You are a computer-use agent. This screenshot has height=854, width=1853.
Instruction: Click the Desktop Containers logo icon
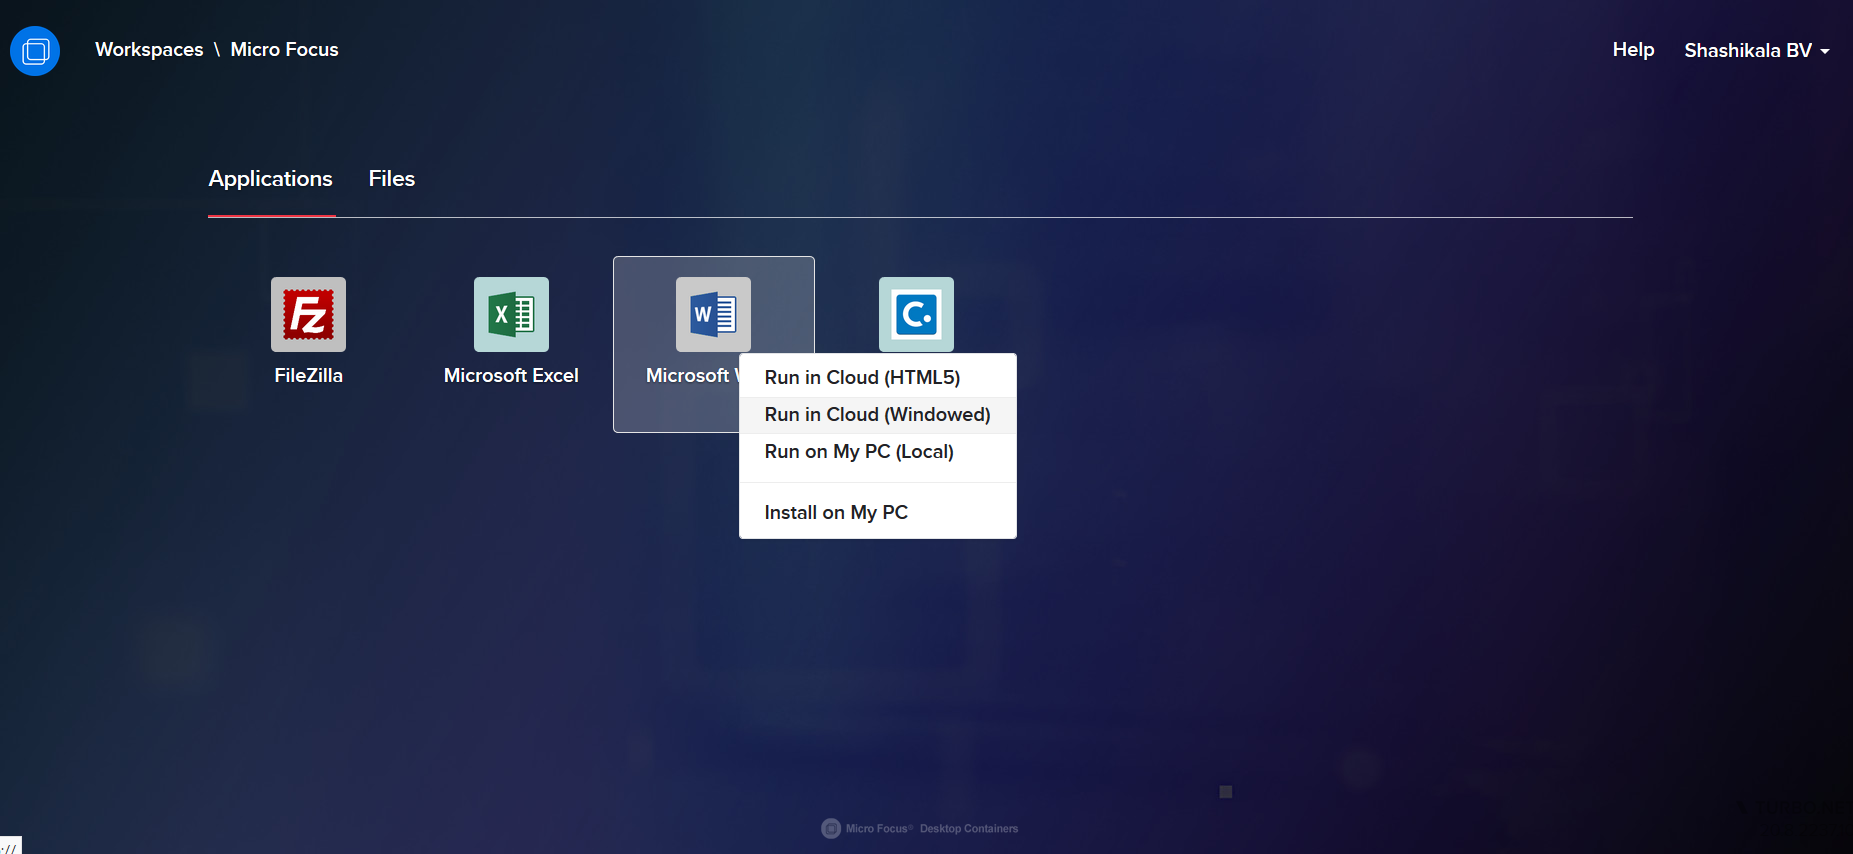(x=35, y=50)
